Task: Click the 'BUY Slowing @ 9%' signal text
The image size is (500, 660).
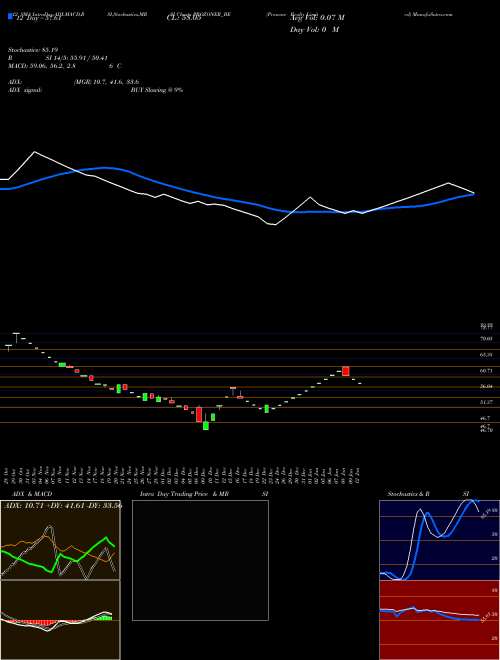Action: 157,90
